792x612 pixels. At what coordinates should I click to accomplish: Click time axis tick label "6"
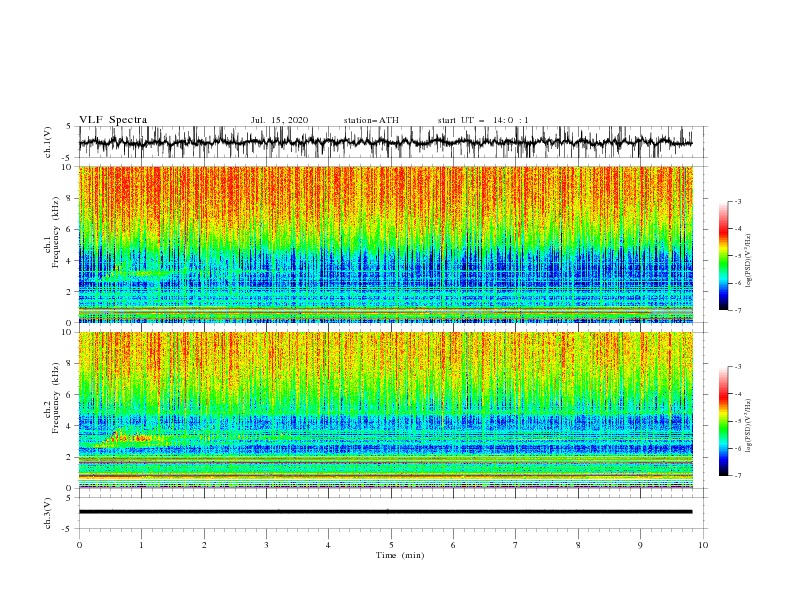point(453,545)
